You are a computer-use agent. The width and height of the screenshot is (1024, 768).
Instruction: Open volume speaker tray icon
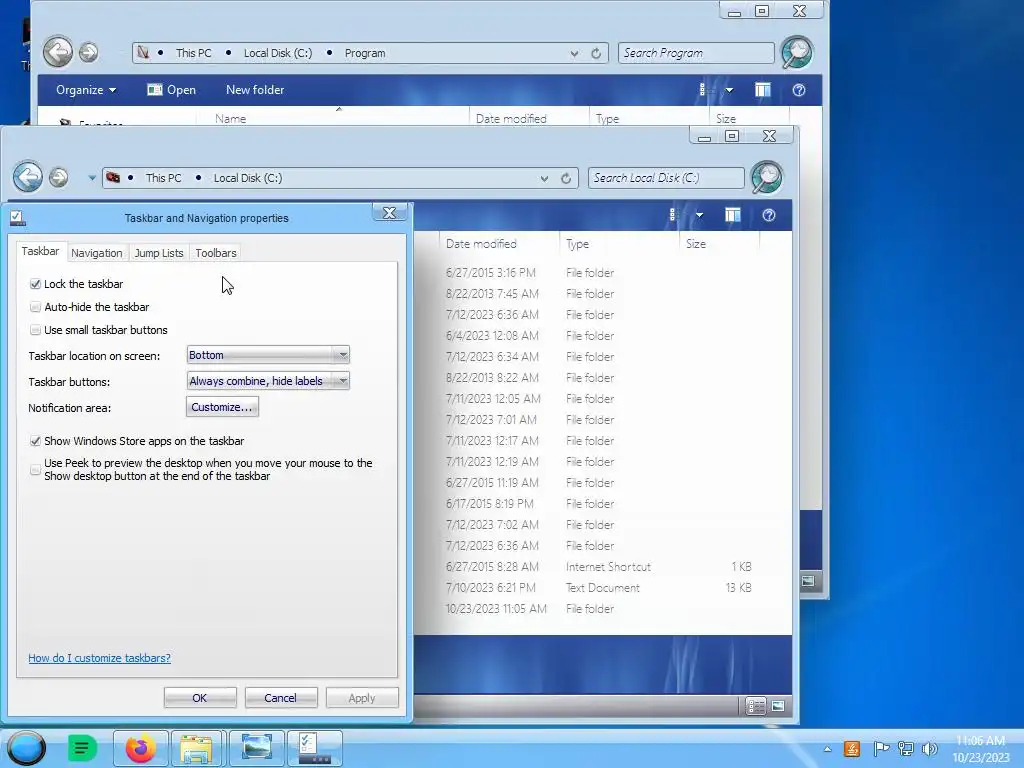(x=929, y=749)
